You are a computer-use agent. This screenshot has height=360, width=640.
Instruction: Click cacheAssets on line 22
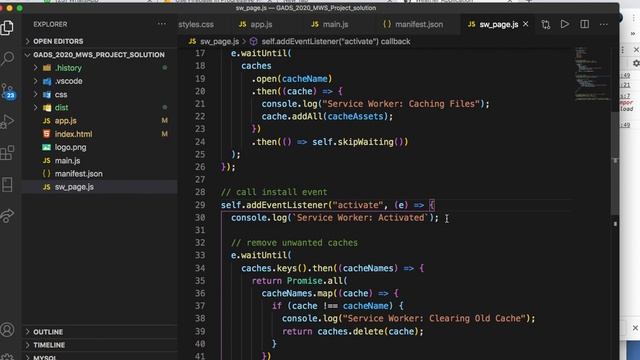[x=356, y=116]
